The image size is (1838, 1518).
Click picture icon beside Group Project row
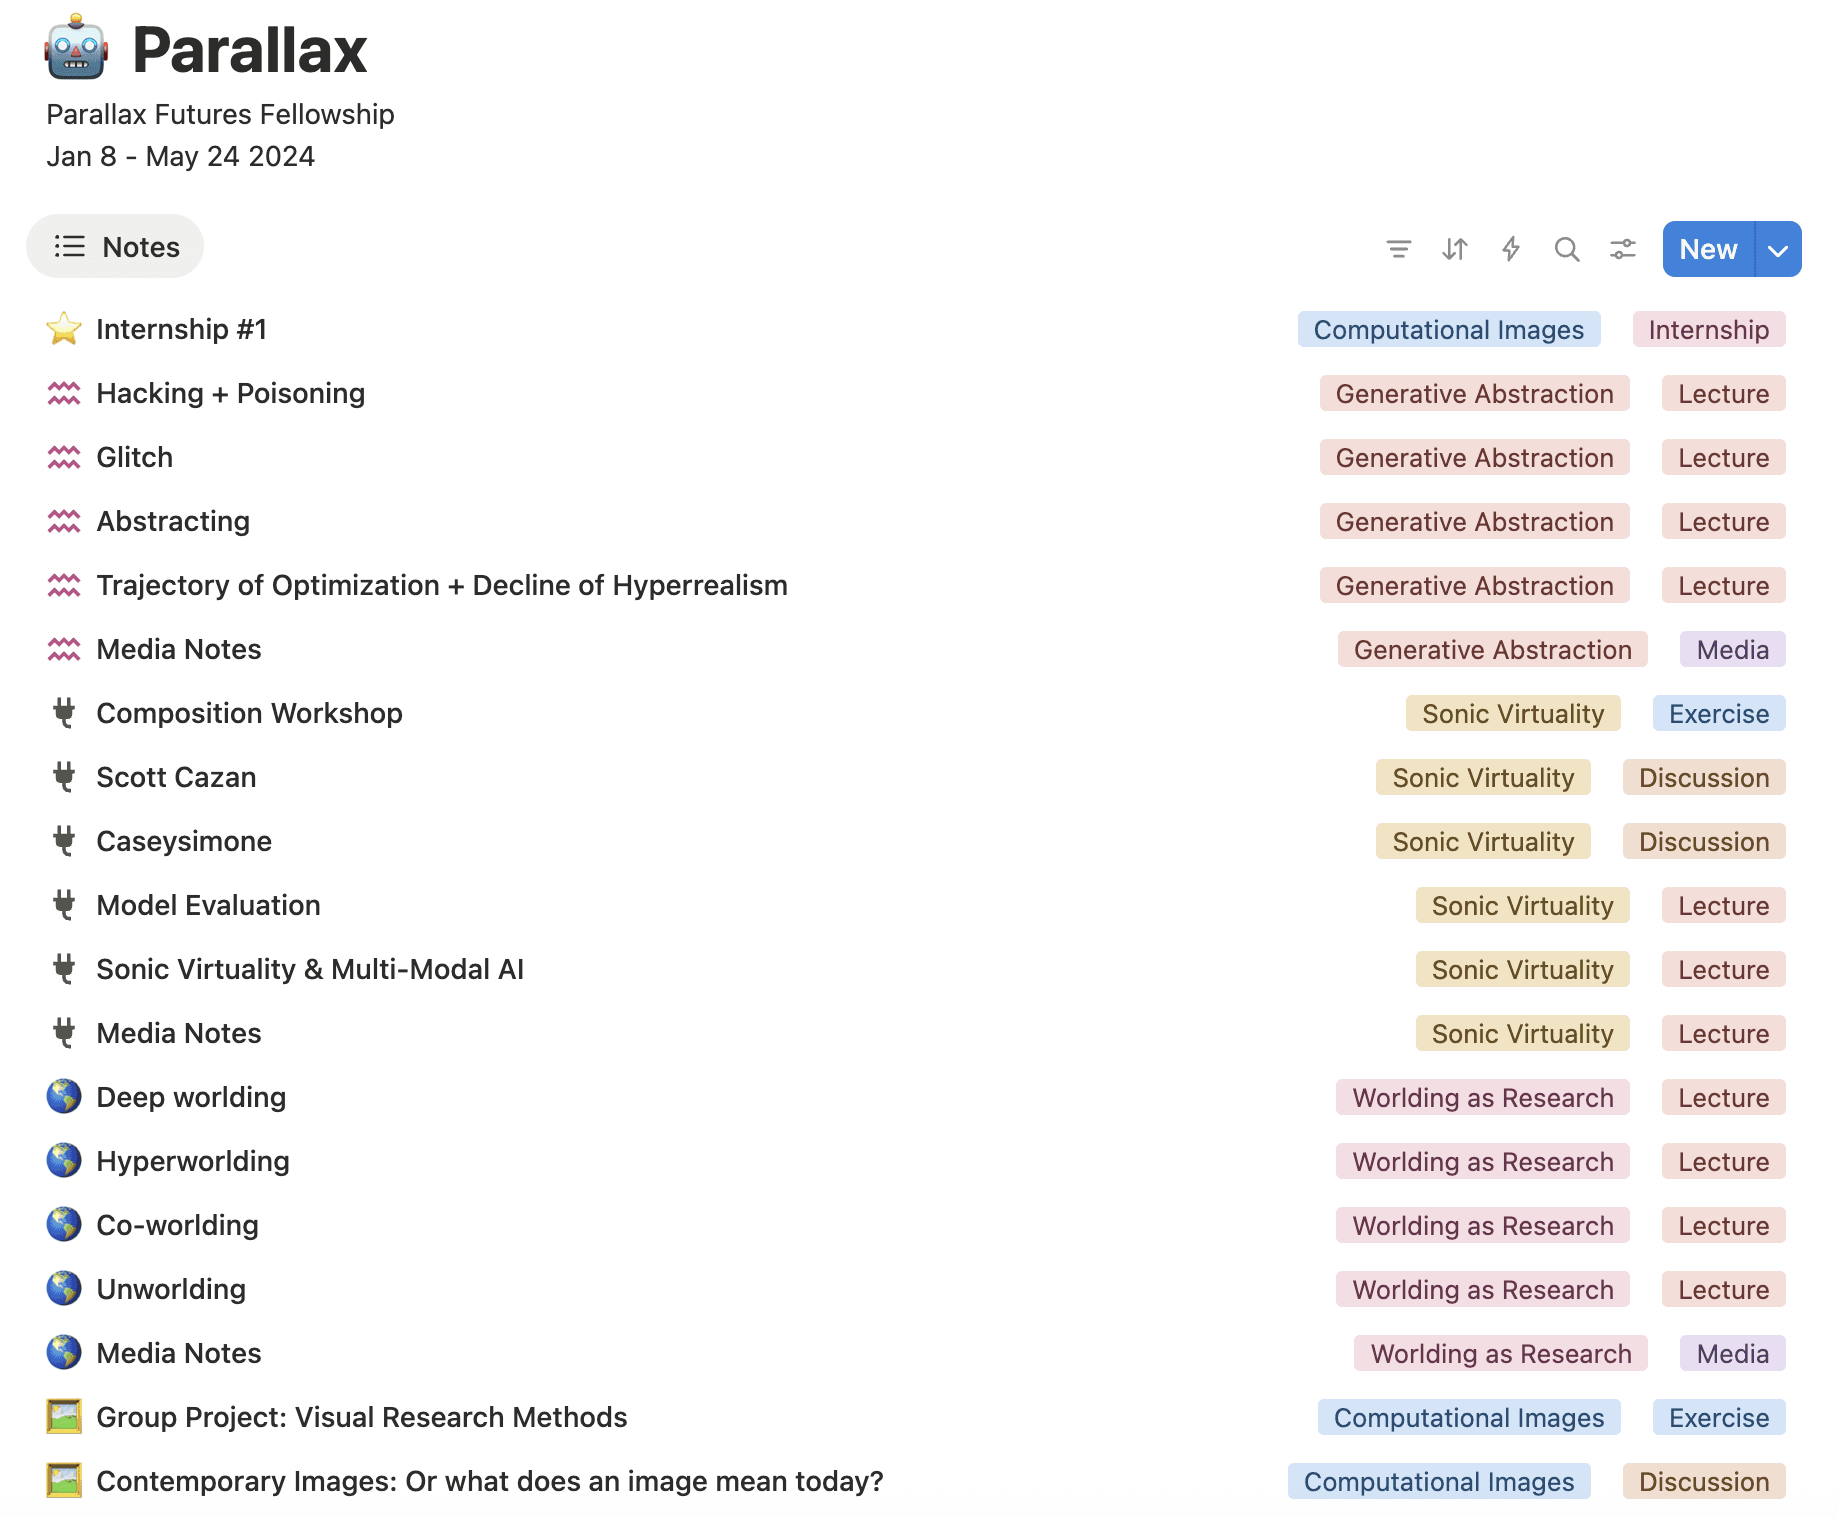click(x=64, y=1417)
